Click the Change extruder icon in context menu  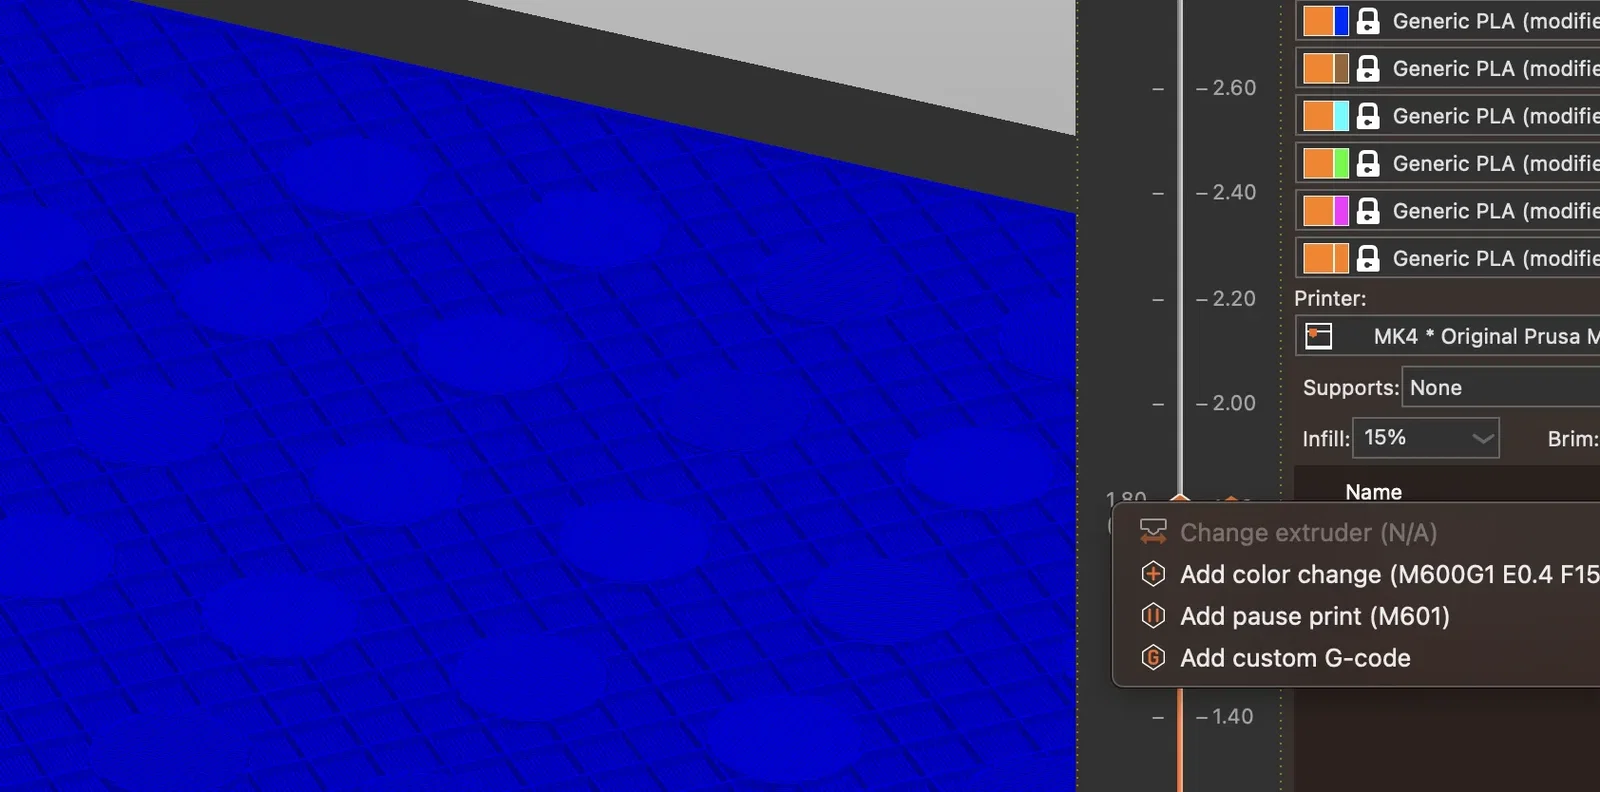(x=1153, y=532)
